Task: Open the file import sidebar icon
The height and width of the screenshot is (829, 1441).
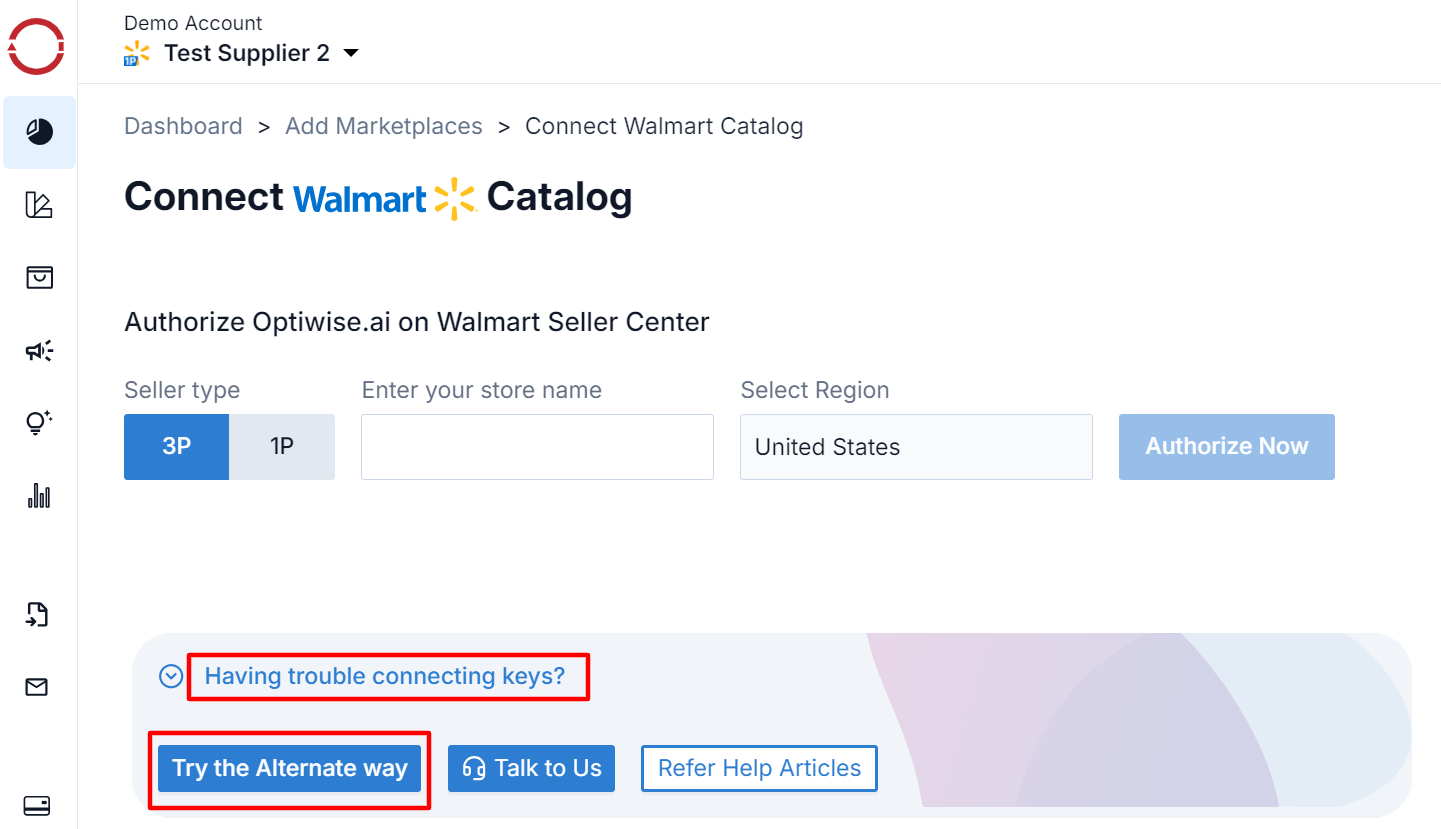Action: (x=37, y=614)
